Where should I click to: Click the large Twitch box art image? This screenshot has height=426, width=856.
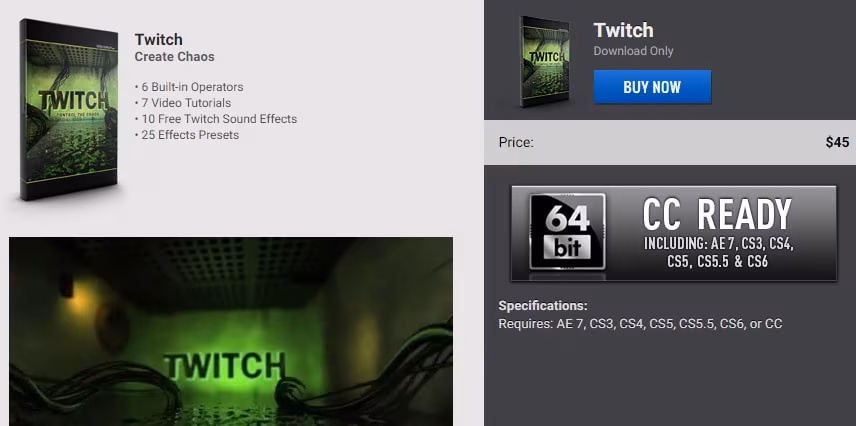[69, 109]
